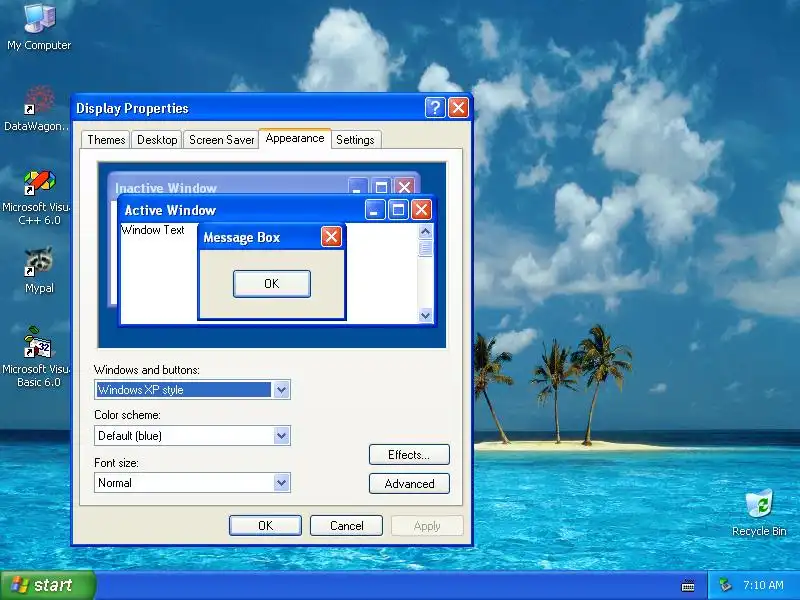Click the Active Window preview minimize icon

pos(374,210)
